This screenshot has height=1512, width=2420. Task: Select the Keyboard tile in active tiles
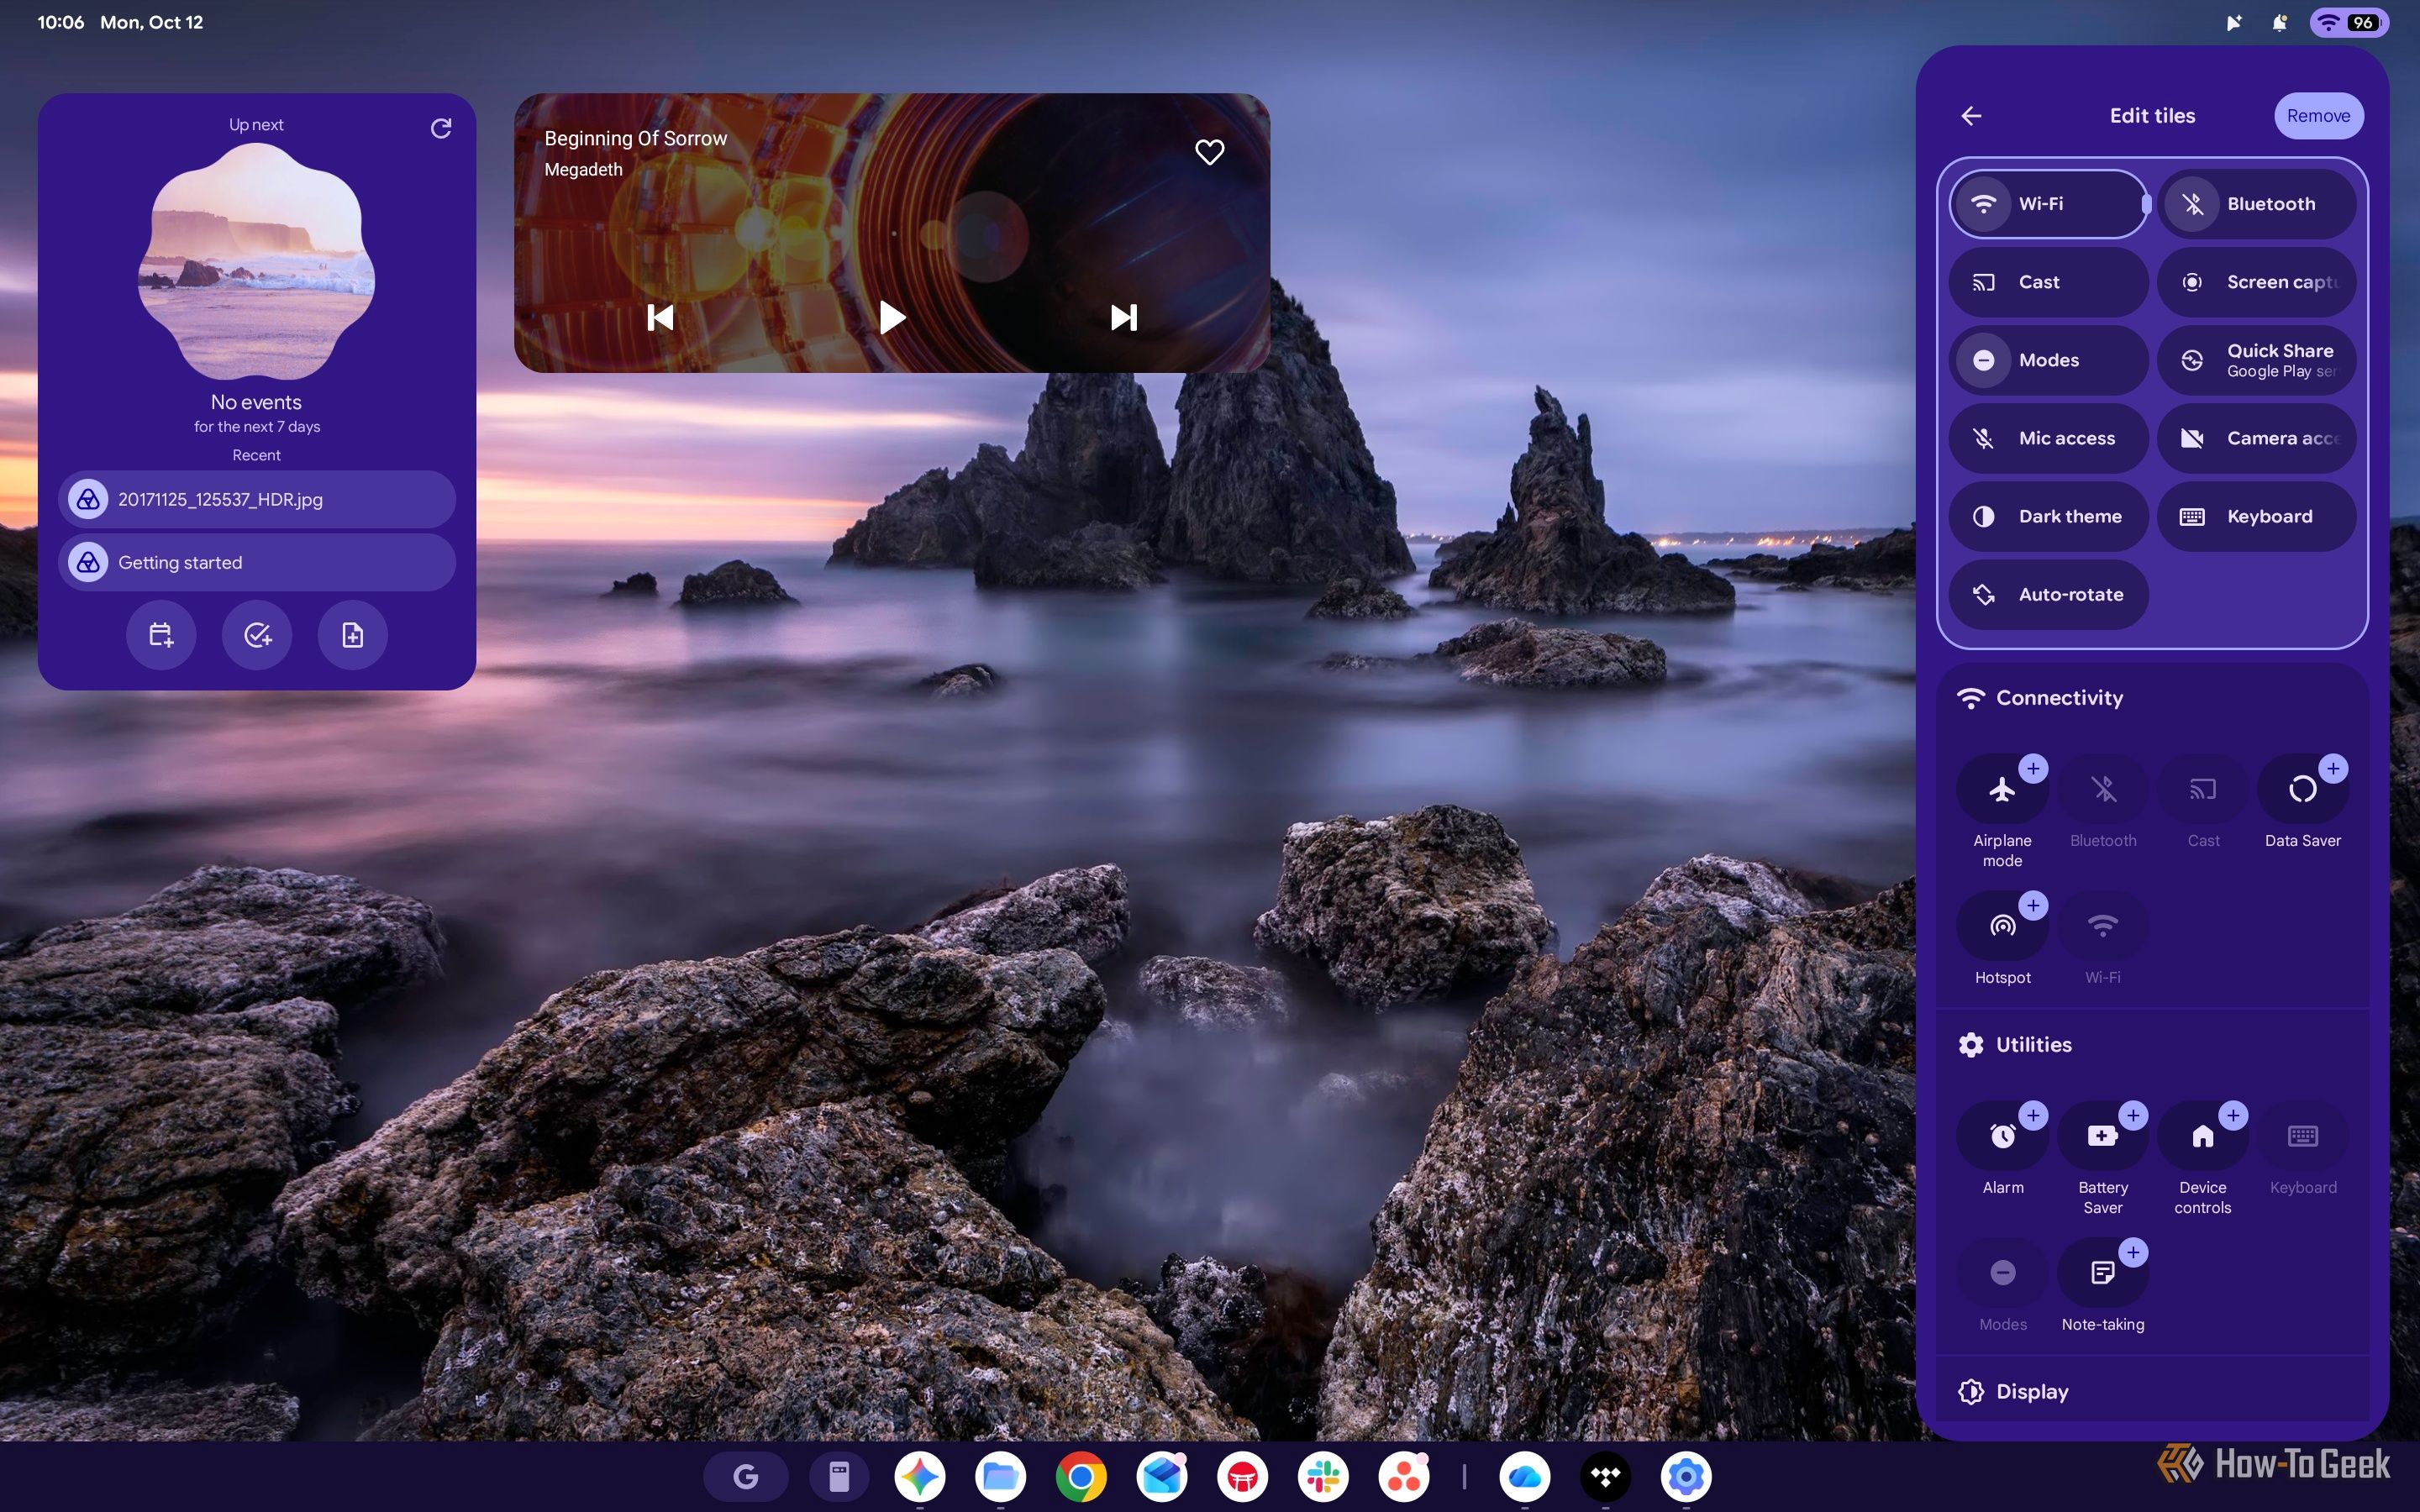click(2256, 516)
